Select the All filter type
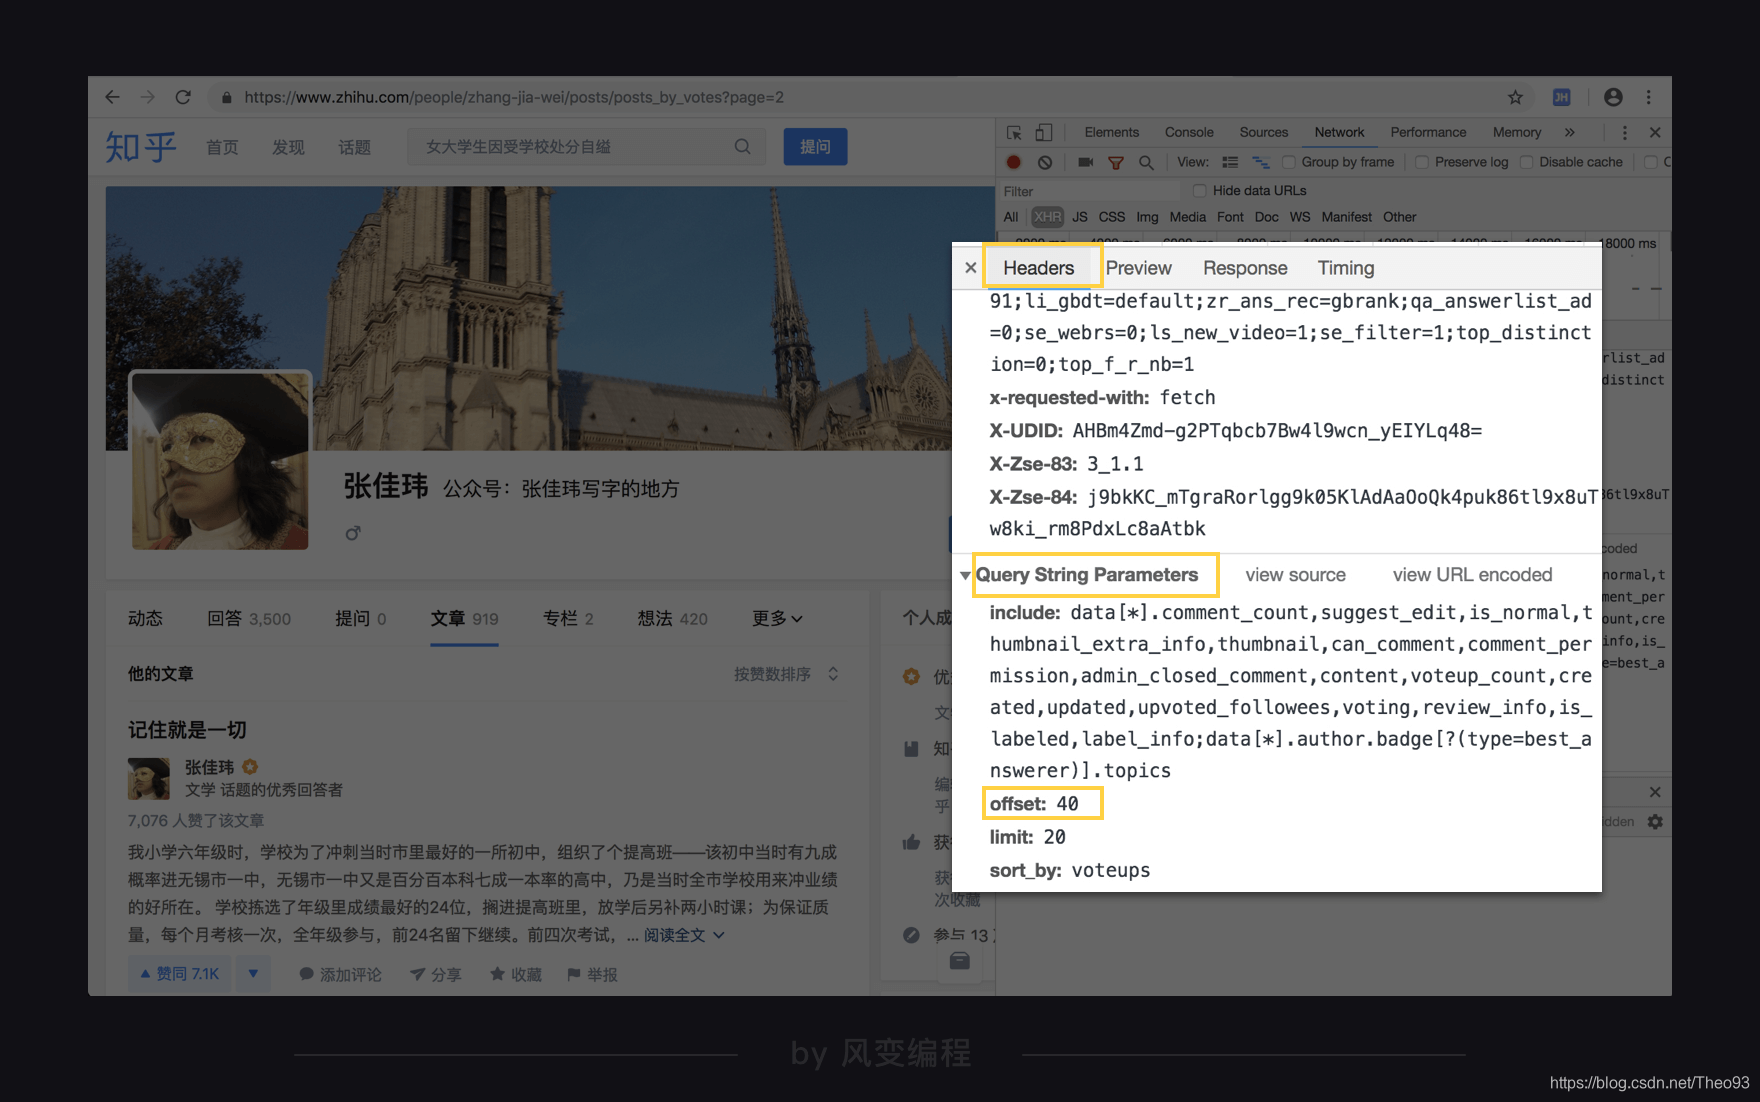 pyautogui.click(x=1011, y=217)
